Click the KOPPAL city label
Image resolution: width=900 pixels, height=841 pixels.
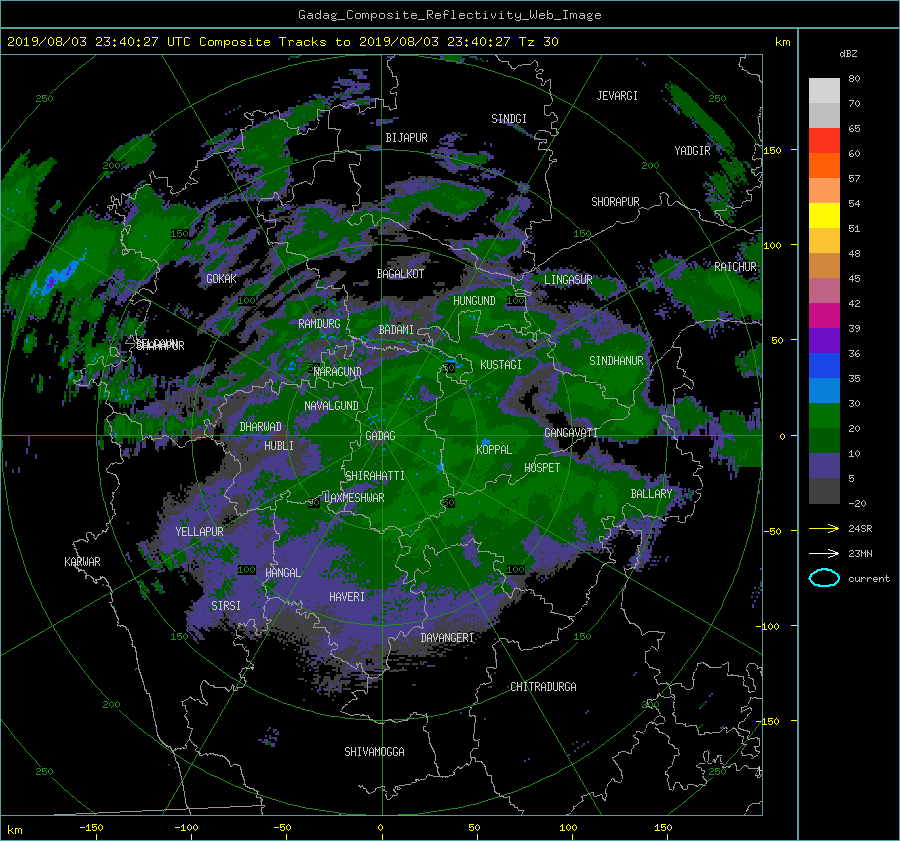(494, 449)
